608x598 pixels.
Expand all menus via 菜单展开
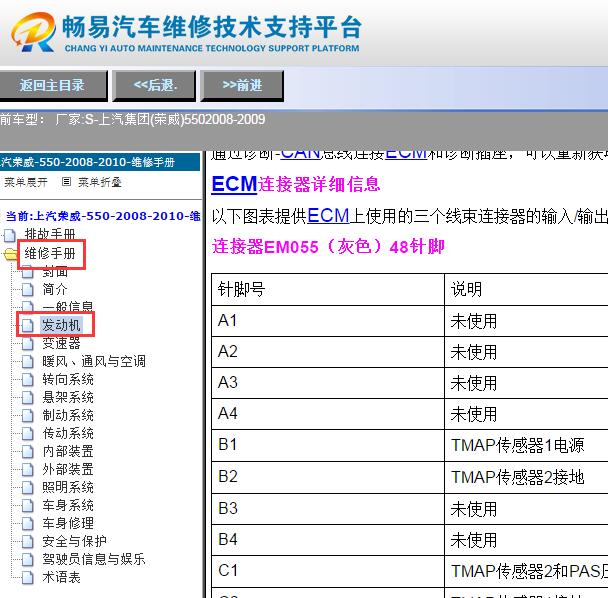26,182
